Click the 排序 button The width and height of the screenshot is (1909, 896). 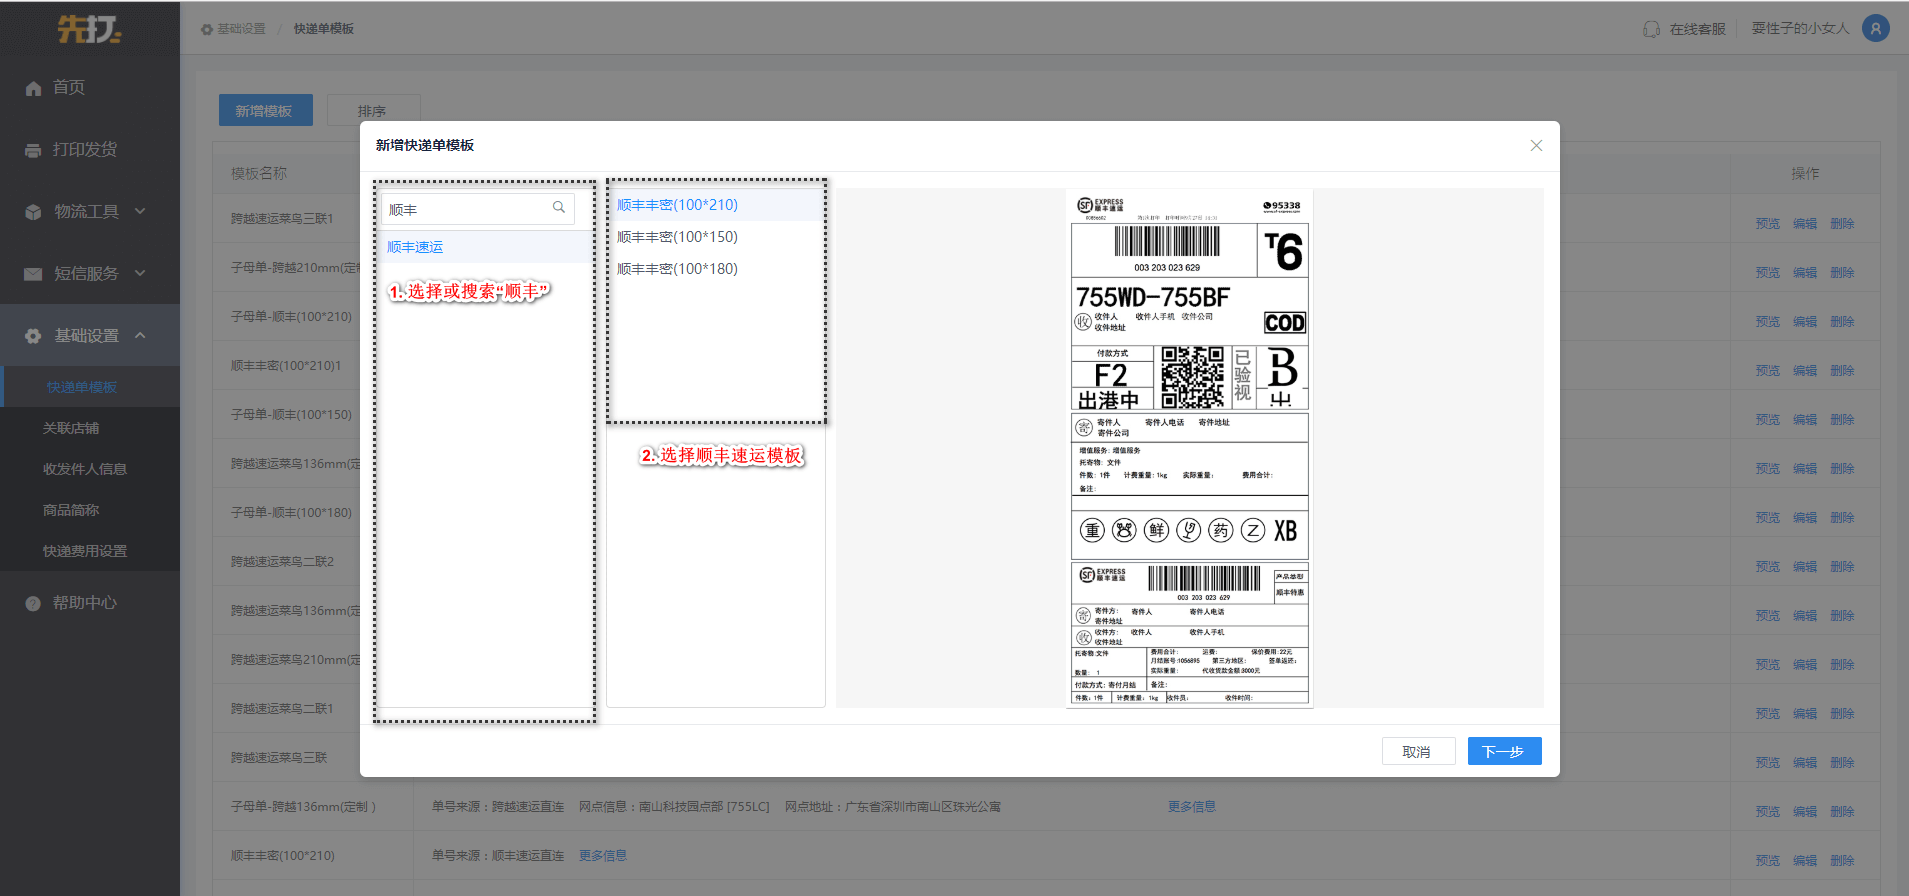point(374,110)
